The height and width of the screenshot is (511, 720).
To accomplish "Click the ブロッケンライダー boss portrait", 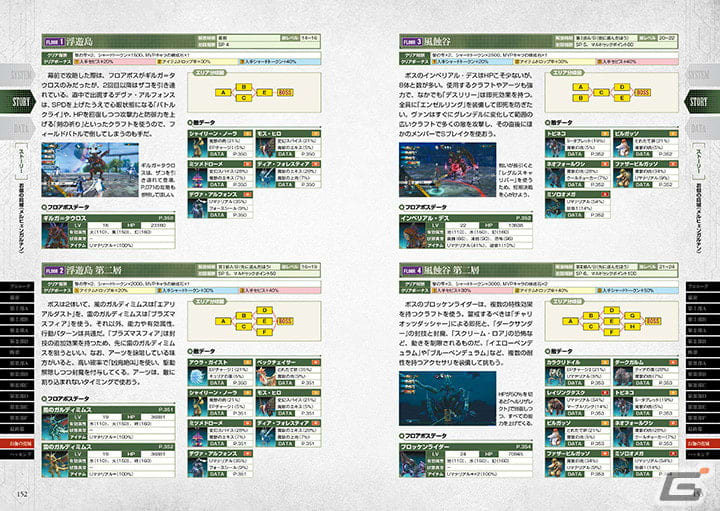I will (x=412, y=464).
